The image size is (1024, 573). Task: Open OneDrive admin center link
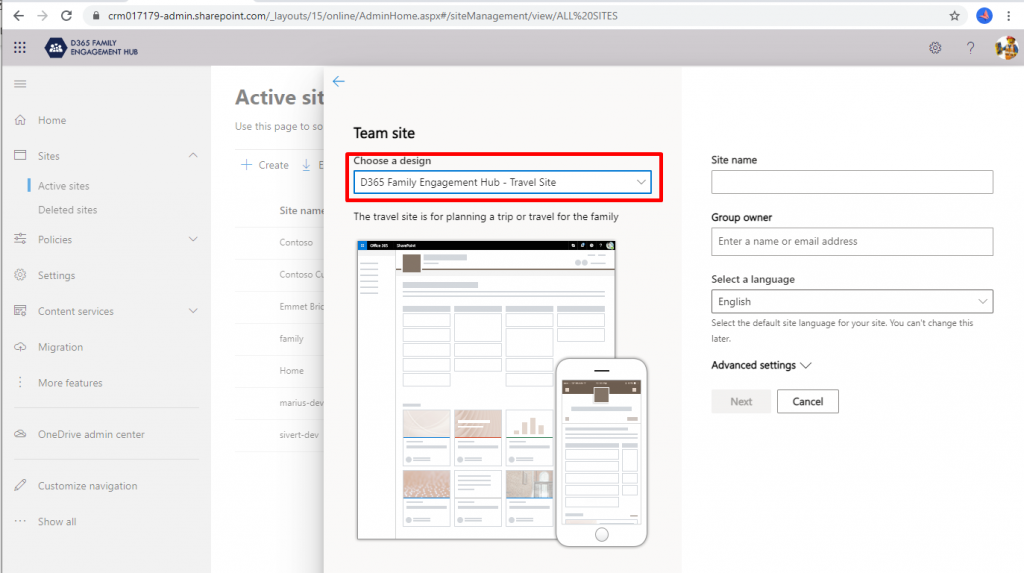pyautogui.click(x=91, y=434)
